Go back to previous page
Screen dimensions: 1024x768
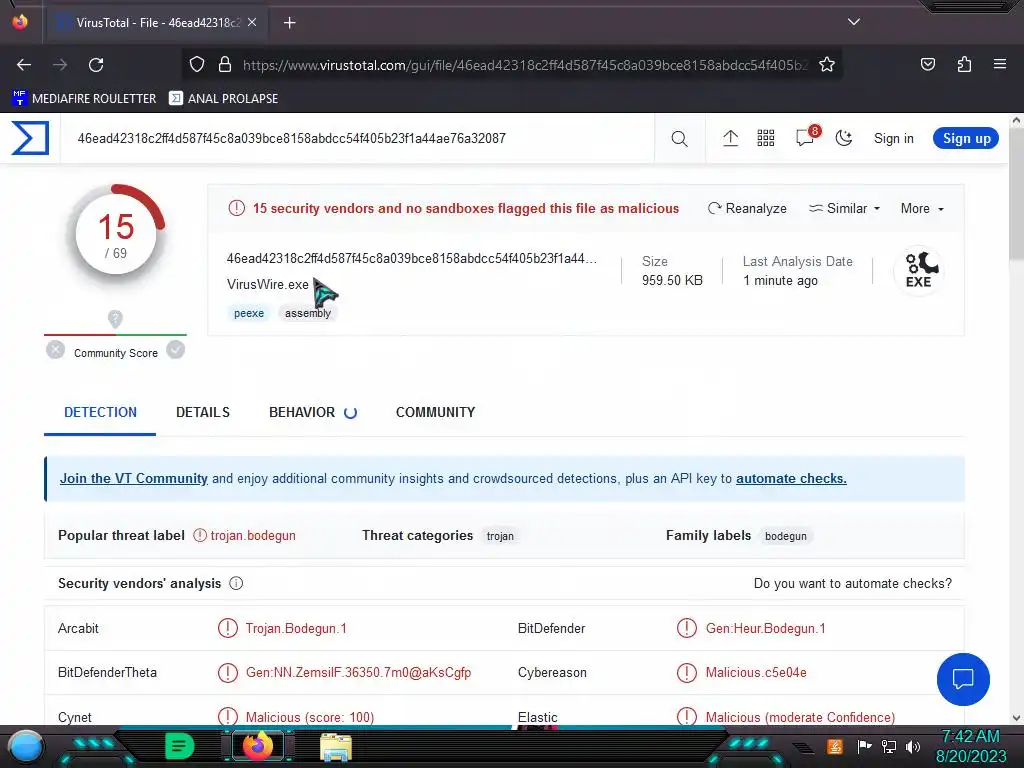[x=24, y=65]
